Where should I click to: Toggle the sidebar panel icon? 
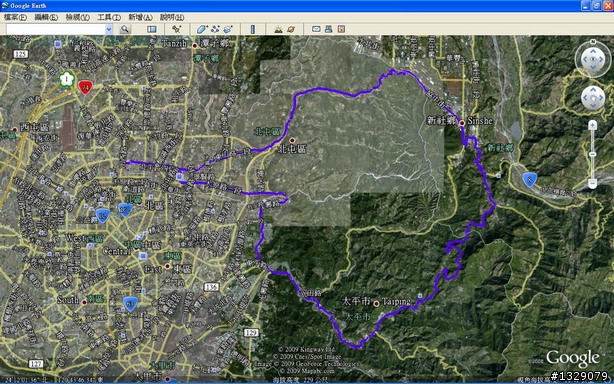[152, 29]
